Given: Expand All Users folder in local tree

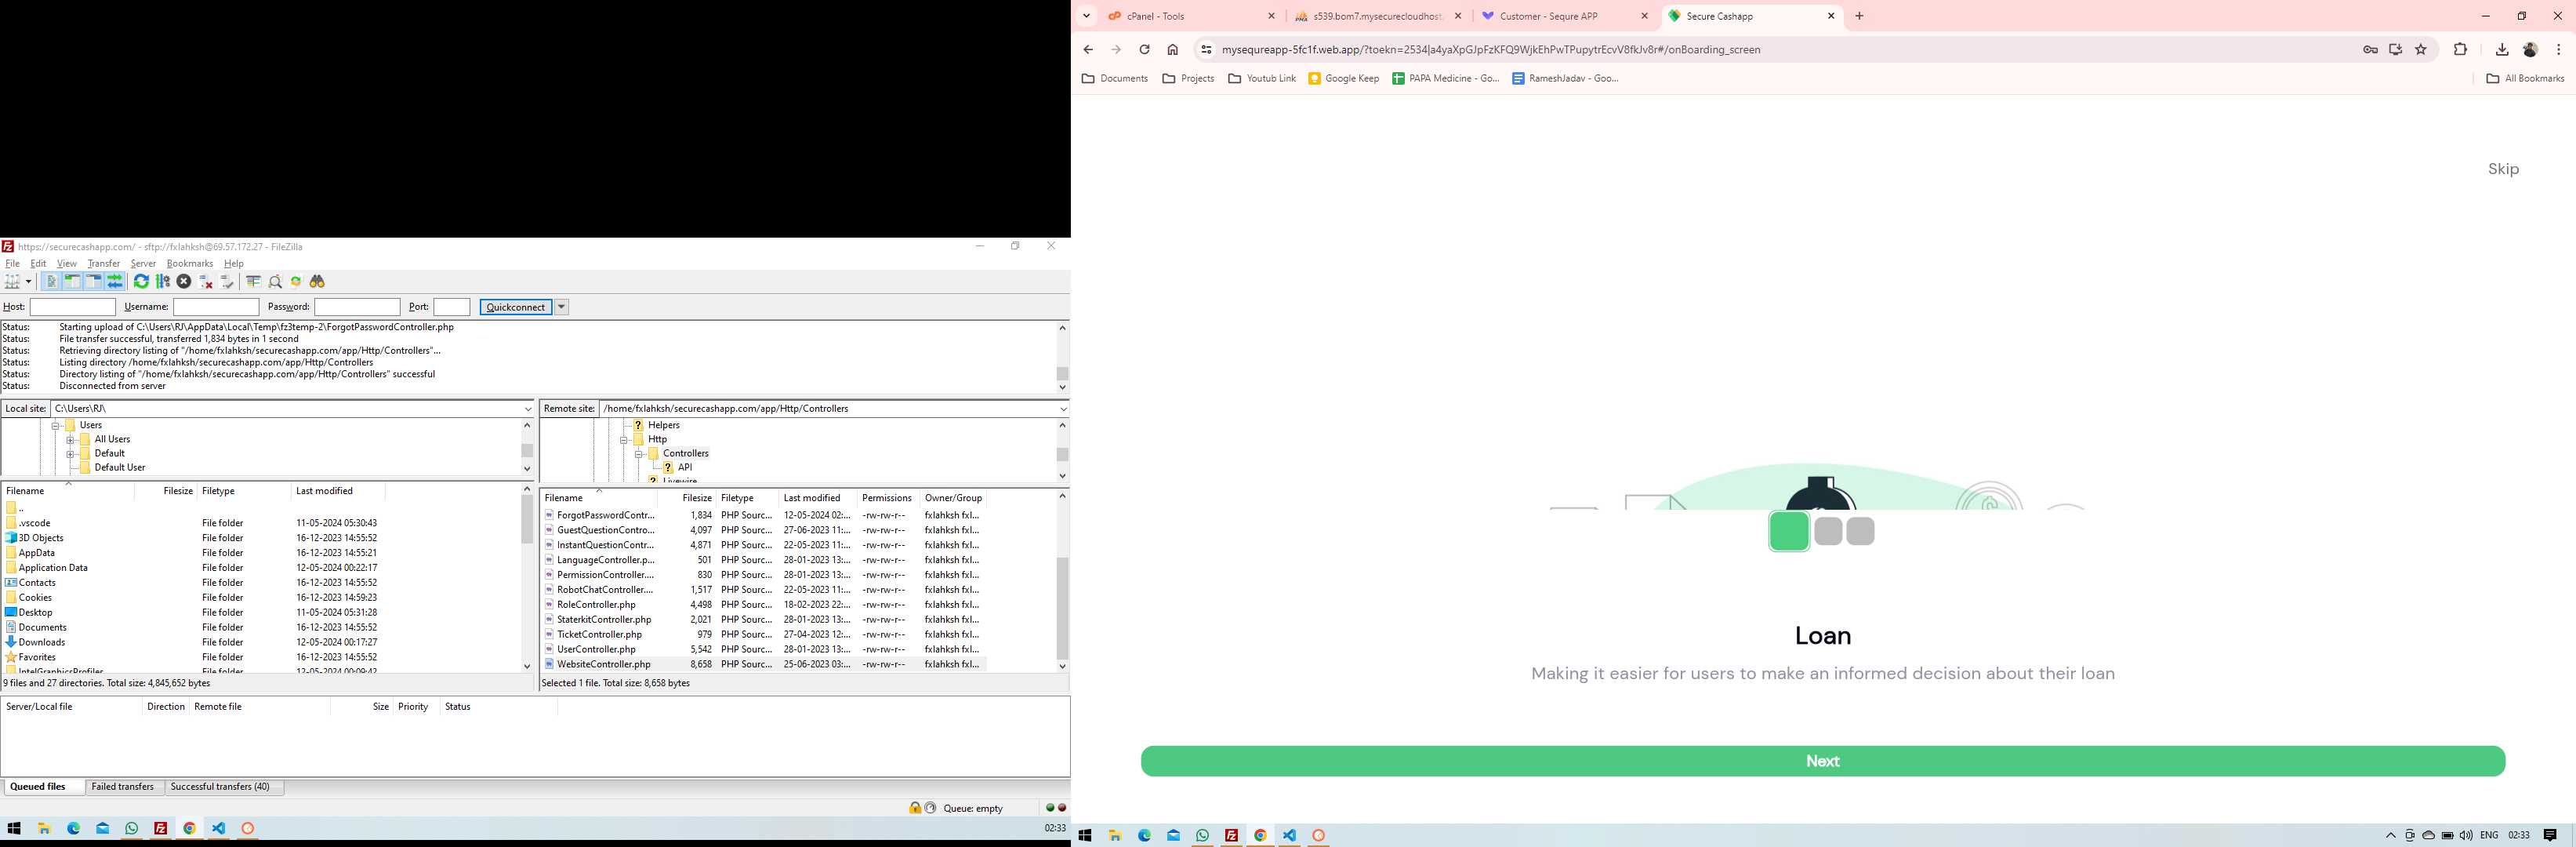Looking at the screenshot, I should click(x=70, y=440).
